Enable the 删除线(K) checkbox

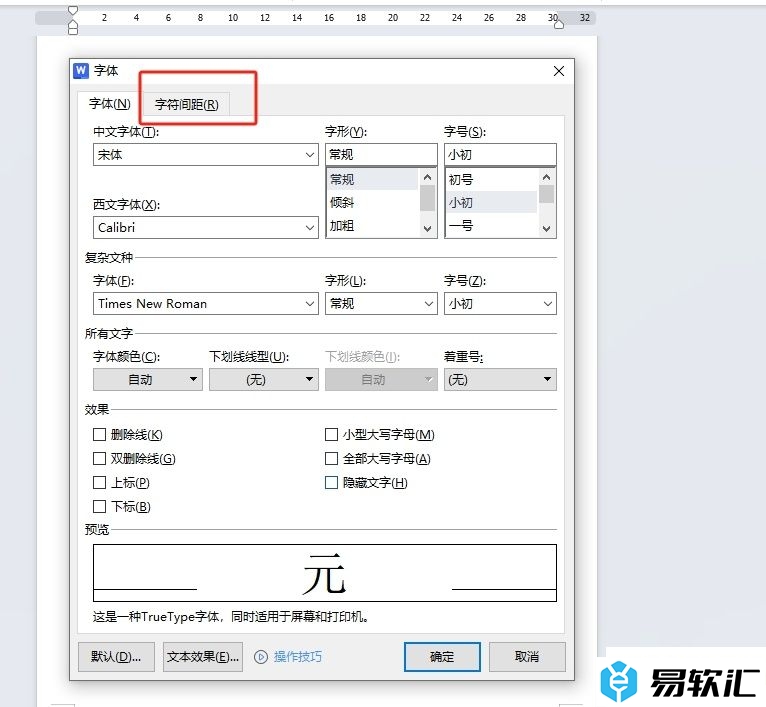coord(100,434)
